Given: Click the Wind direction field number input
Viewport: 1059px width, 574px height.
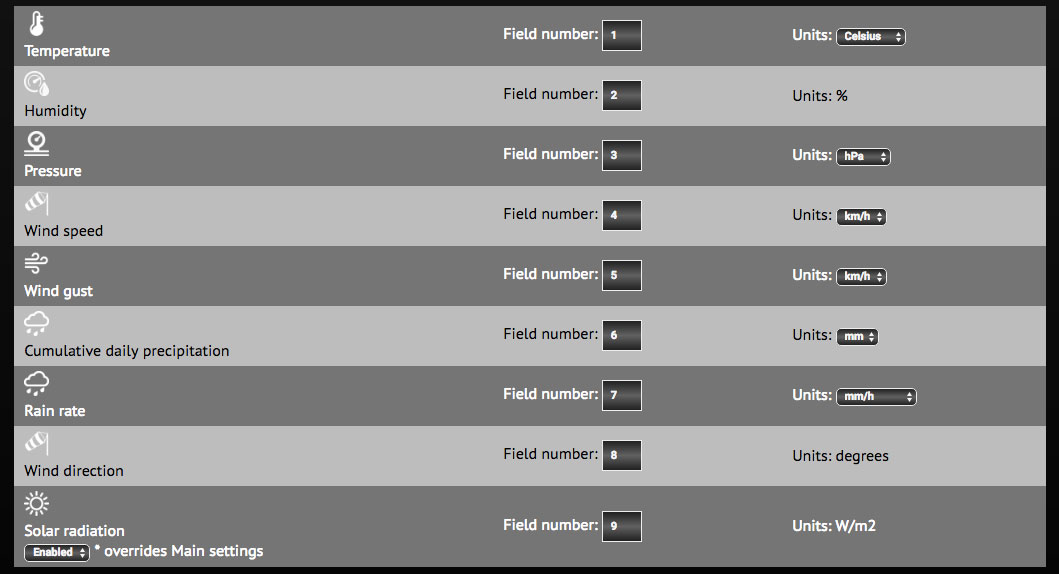Looking at the screenshot, I should 621,456.
